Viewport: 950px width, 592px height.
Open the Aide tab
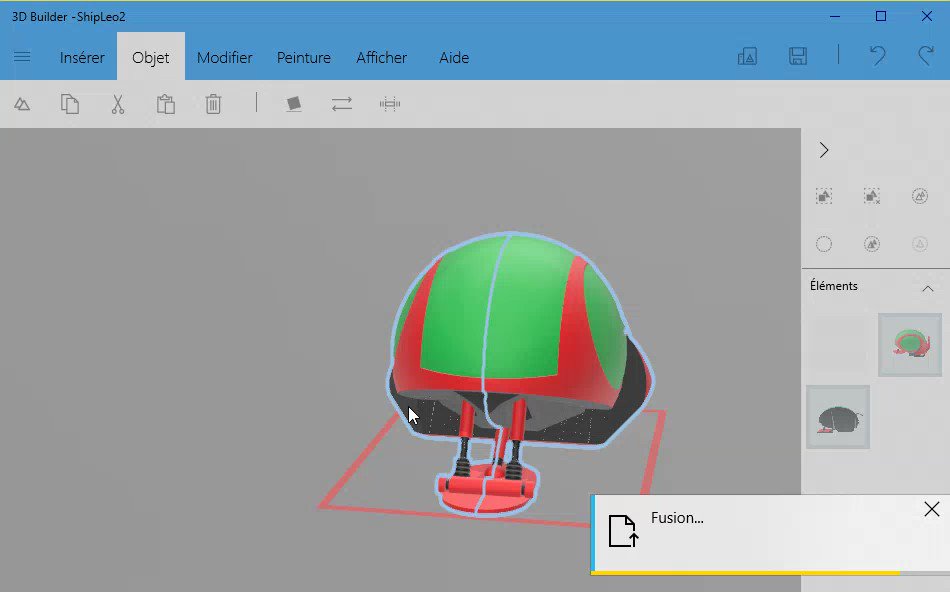pos(454,58)
